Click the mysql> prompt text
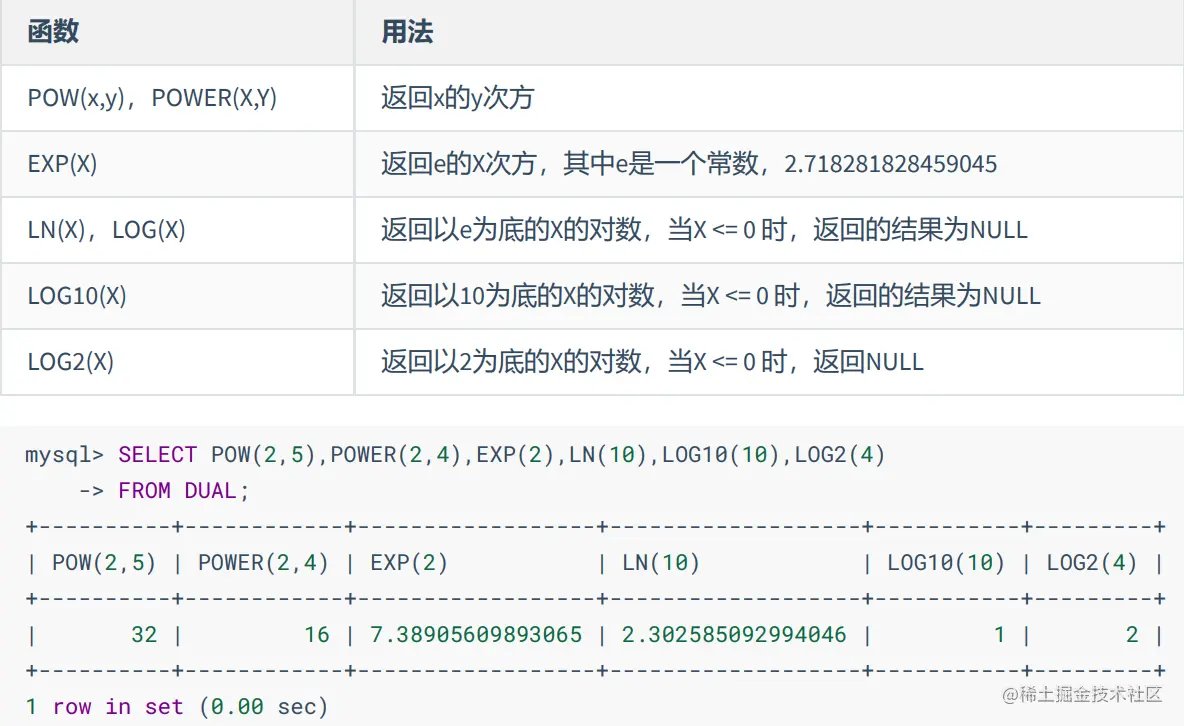Viewport: 1184px width, 726px height. 64,455
